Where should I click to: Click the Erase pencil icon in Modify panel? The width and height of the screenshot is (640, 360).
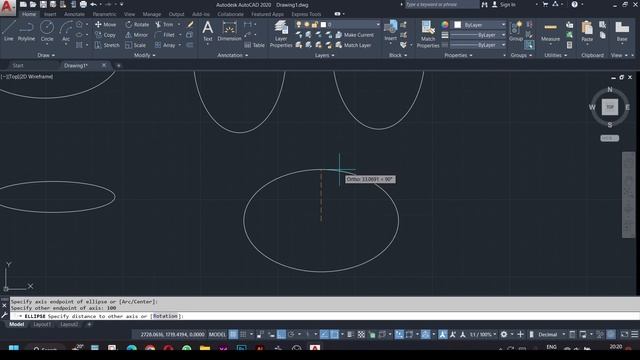[x=190, y=24]
